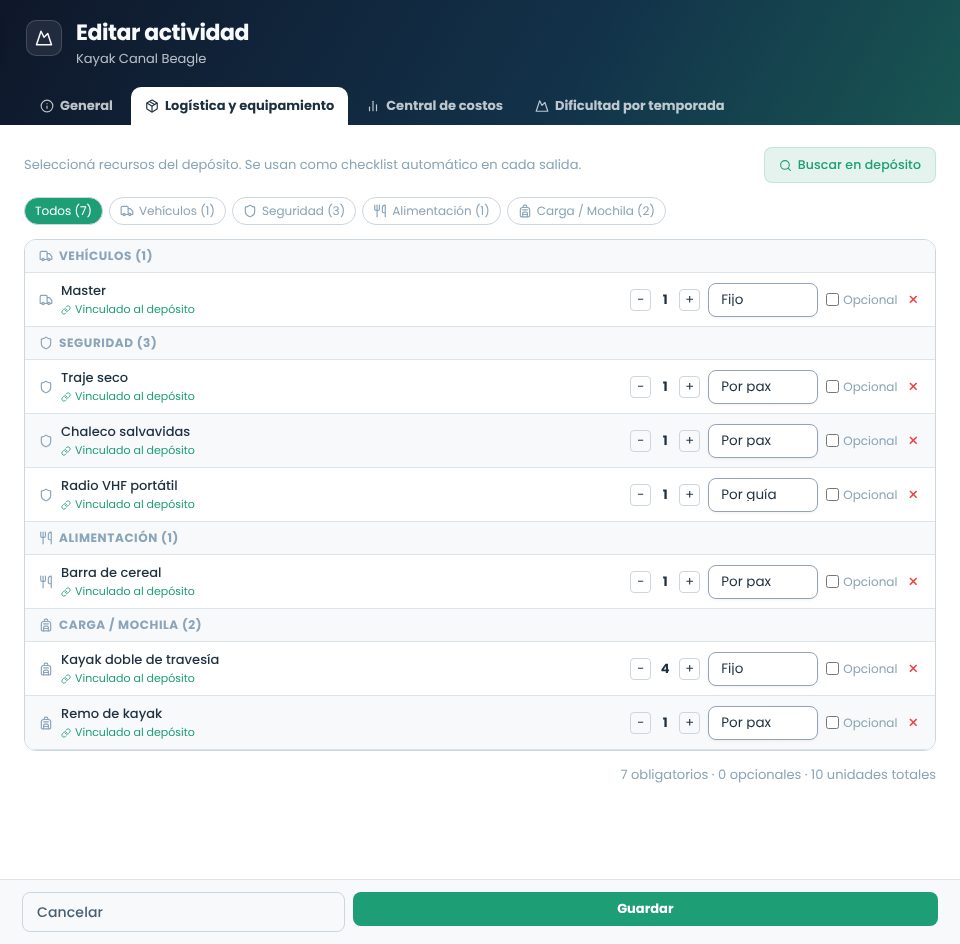Open allocation dropdown for Barra de cereal
Viewport: 960px width, 944px height.
(762, 582)
